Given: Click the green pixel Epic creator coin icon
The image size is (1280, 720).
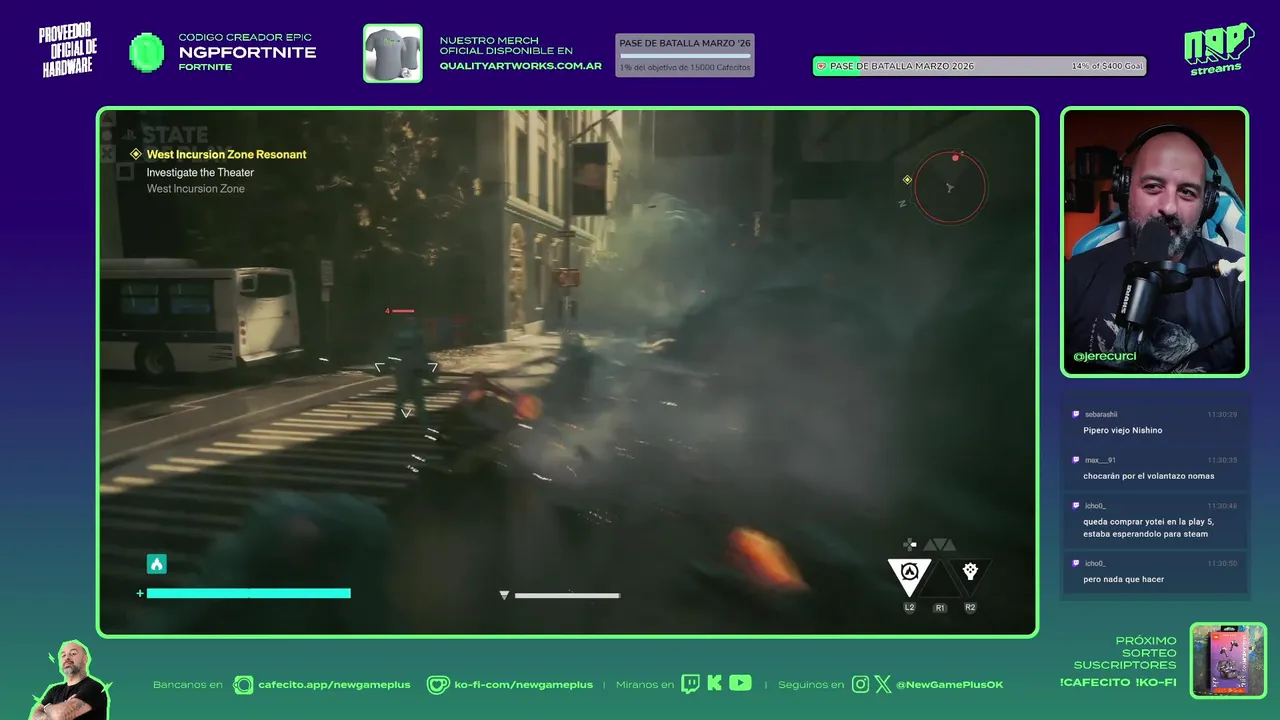Looking at the screenshot, I should click(x=147, y=52).
